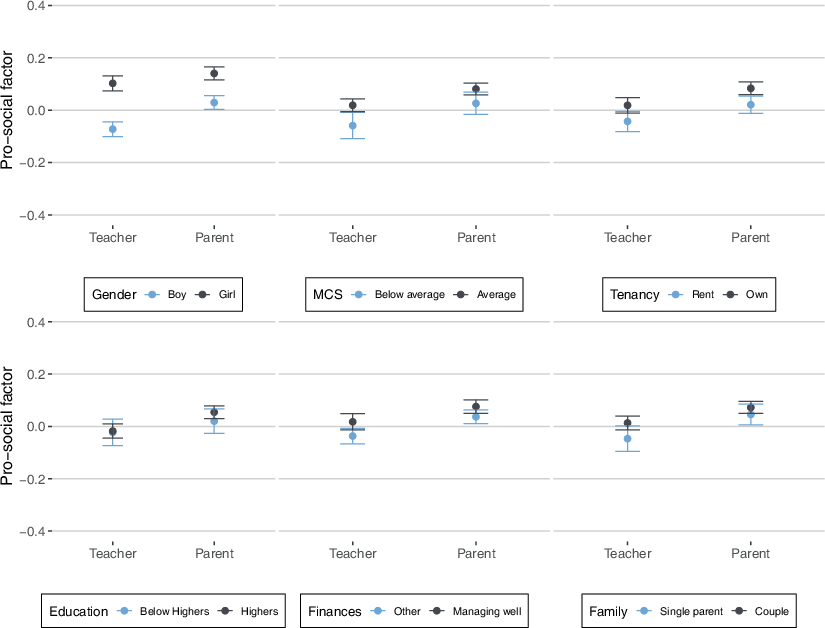Click the Girl teacher data point in Gender panel

113,84
